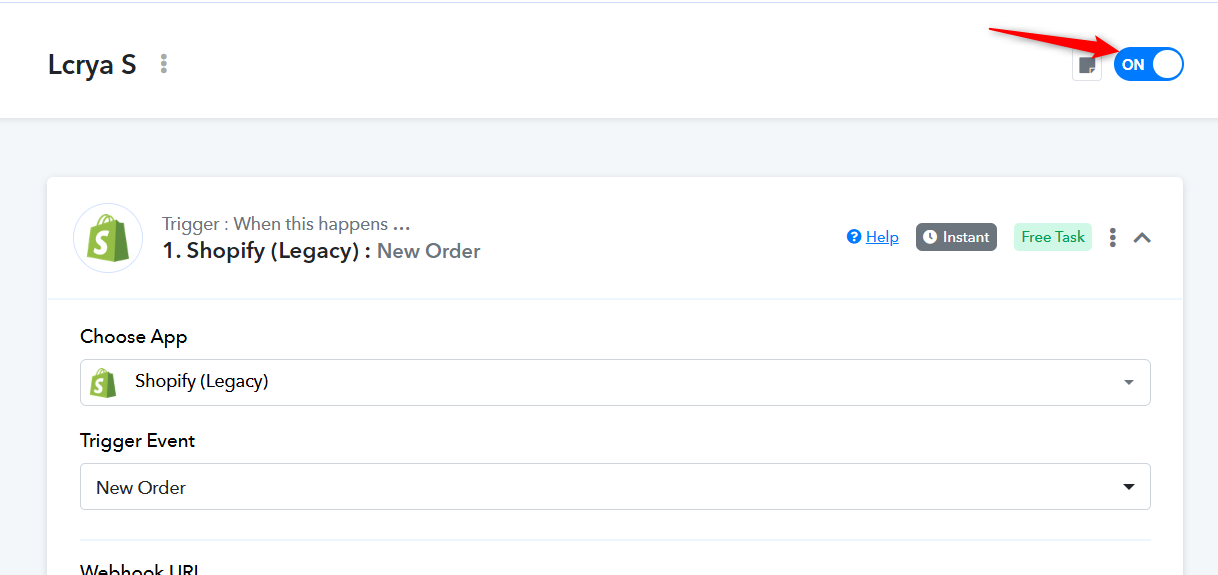Open the workflow notes icon
The height and width of the screenshot is (575, 1218).
(x=1086, y=66)
